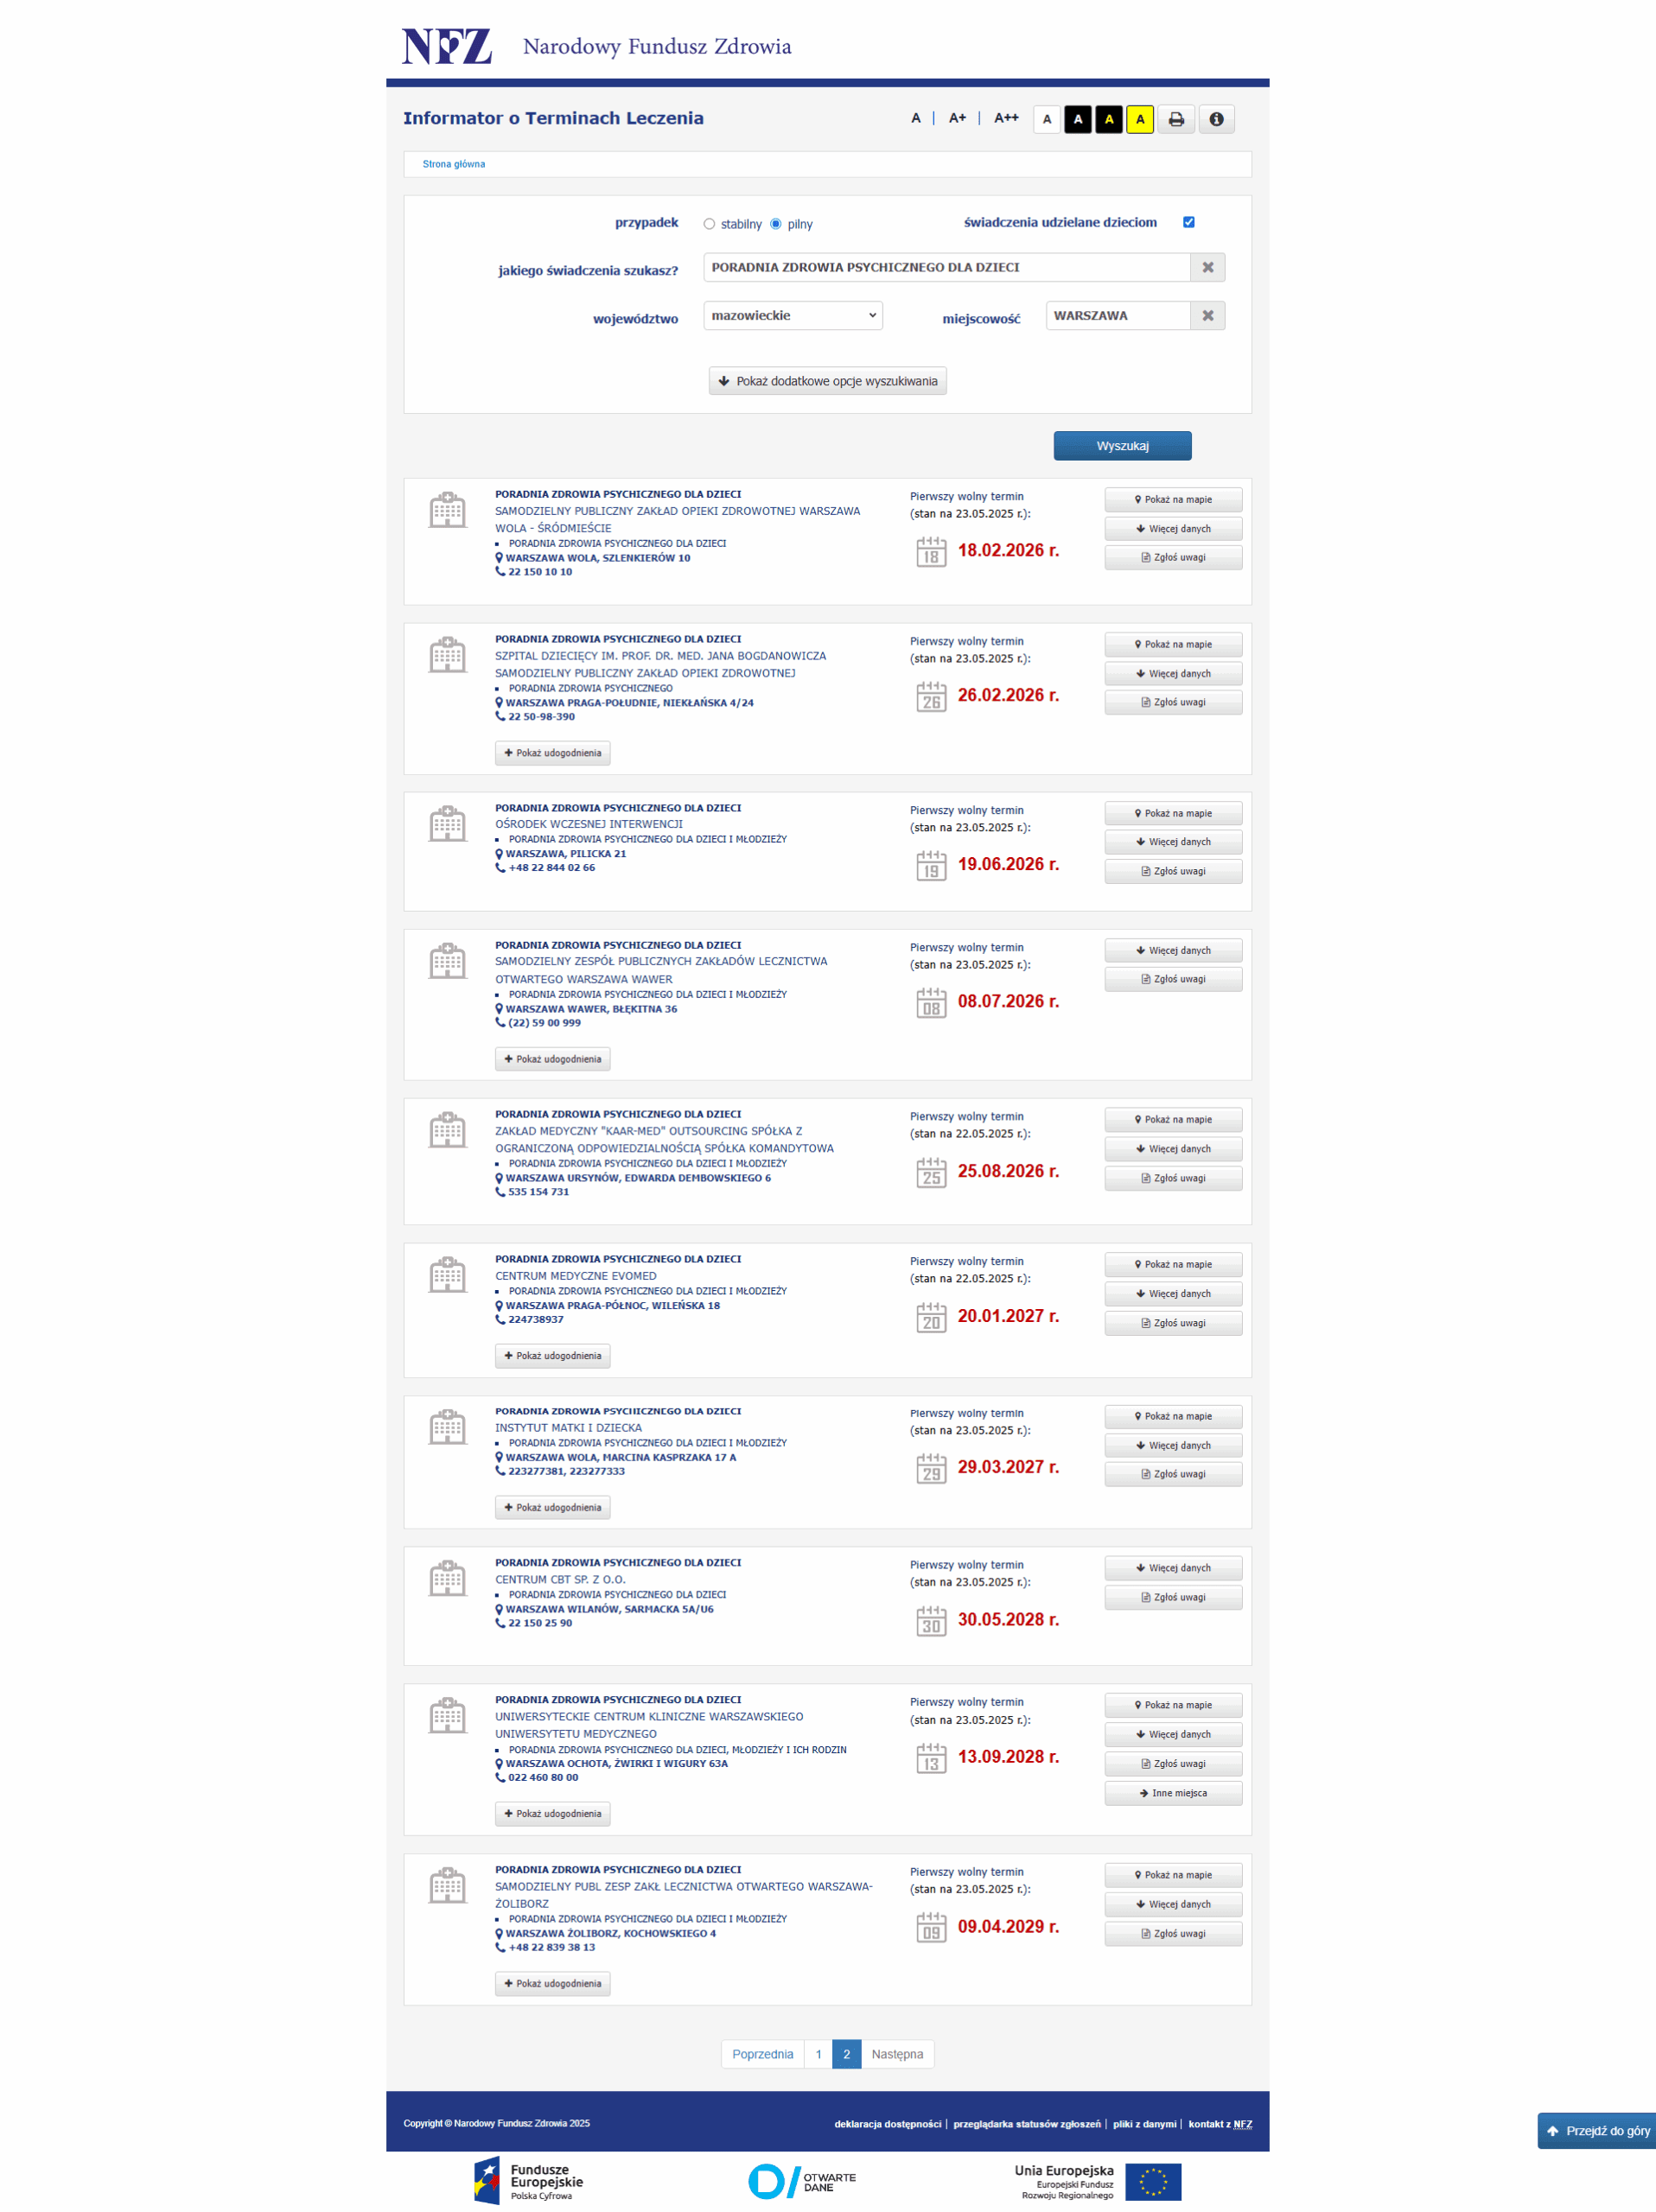Click calendar icon next to 18.02.2026

point(930,552)
